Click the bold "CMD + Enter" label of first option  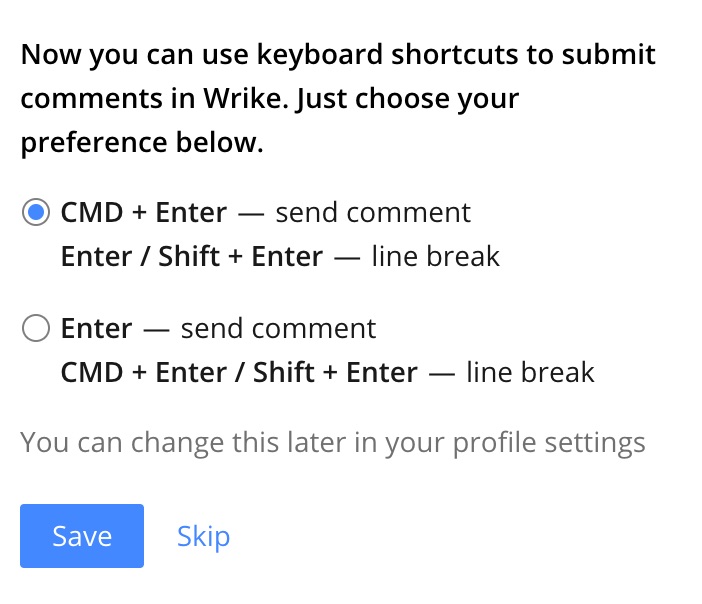click(144, 212)
